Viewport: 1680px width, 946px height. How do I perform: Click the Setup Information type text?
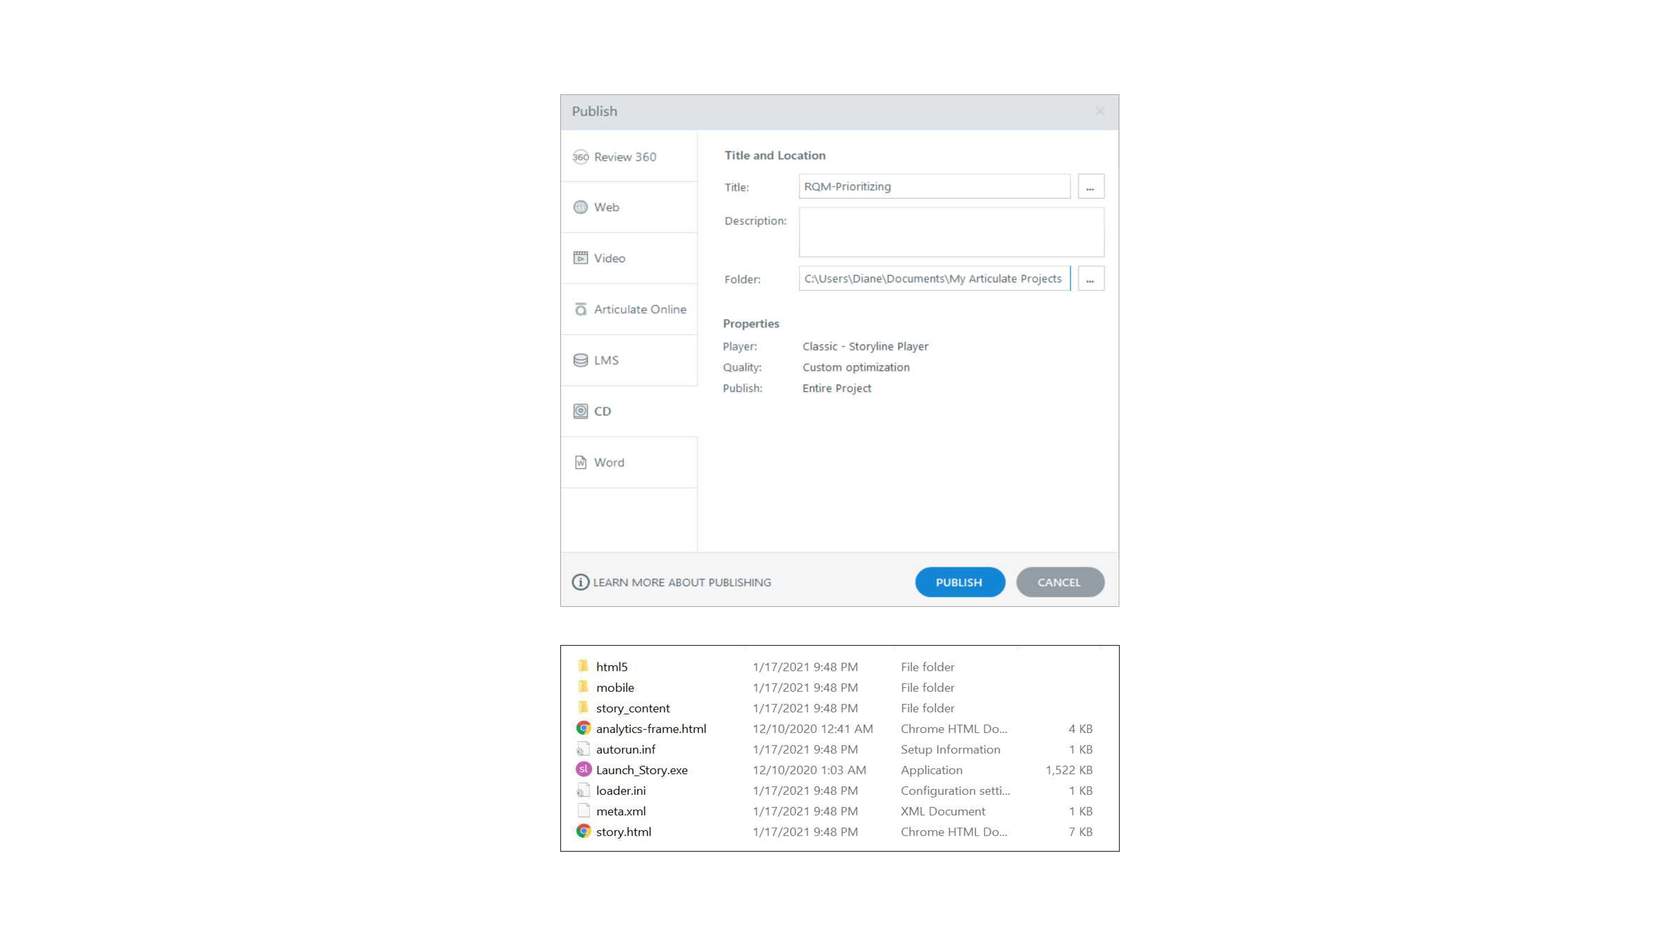(950, 749)
